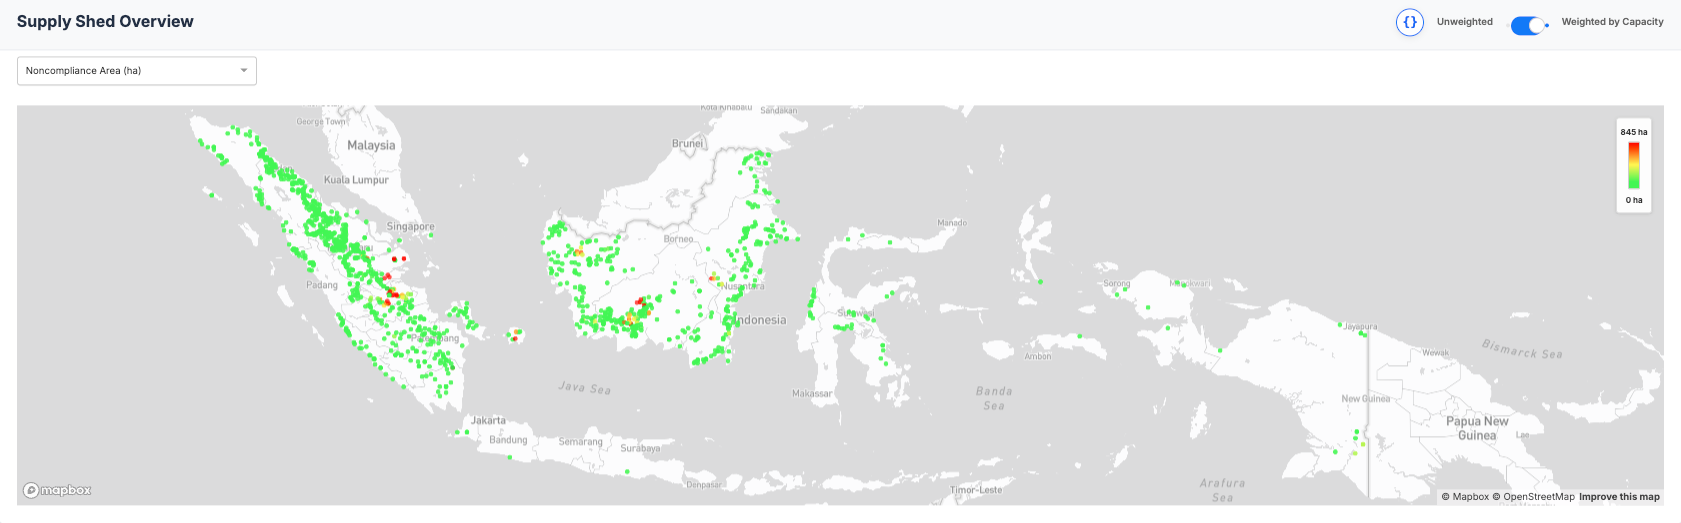Open the Noncompliance Area (ha) dropdown
The image size is (1681, 523).
tap(137, 71)
